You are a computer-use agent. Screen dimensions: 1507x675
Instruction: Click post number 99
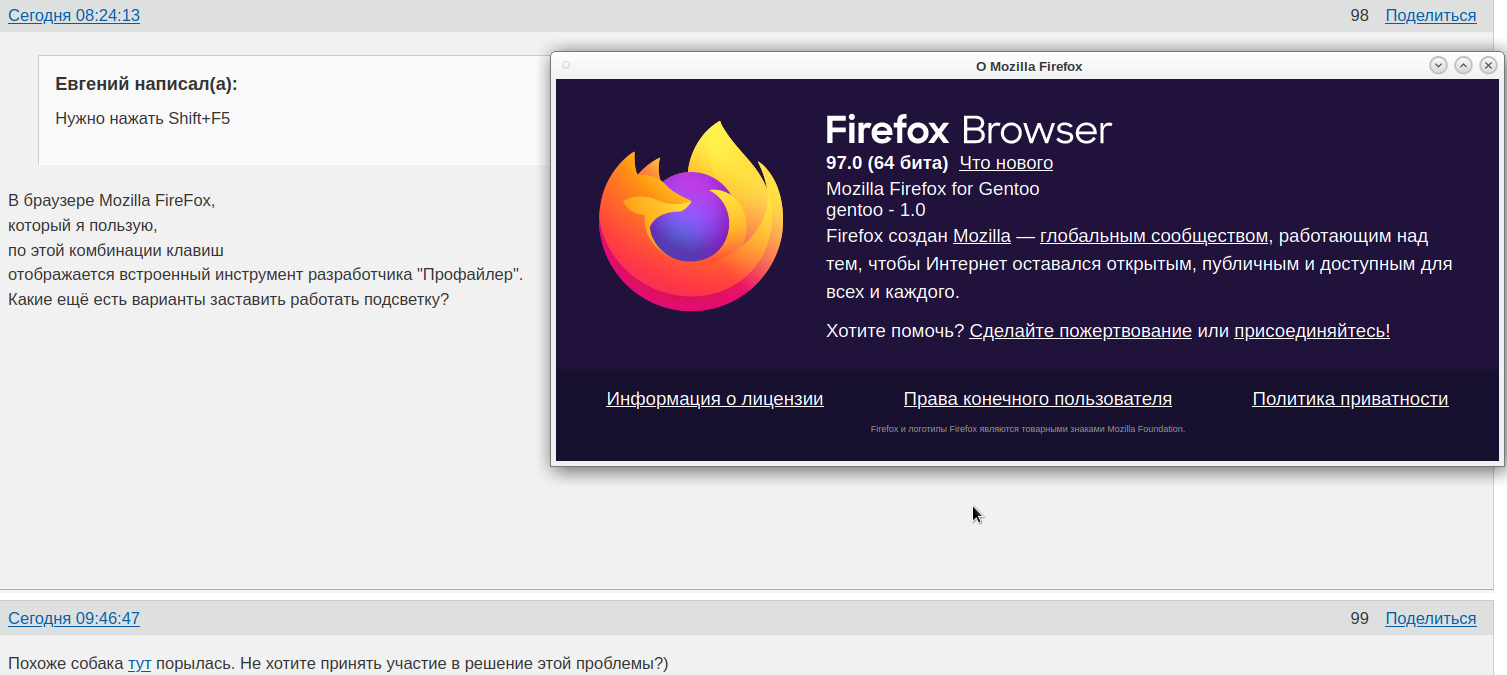point(1359,618)
